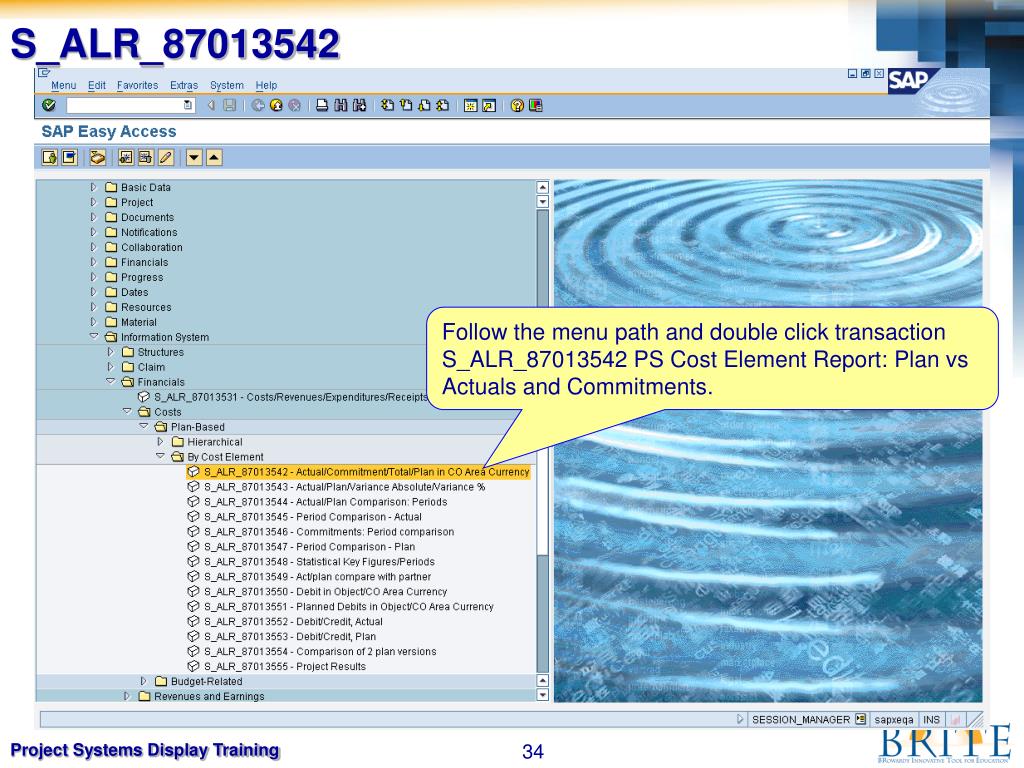The height and width of the screenshot is (768, 1024).
Task: Expand the Structures folder triangle
Action: [x=110, y=352]
